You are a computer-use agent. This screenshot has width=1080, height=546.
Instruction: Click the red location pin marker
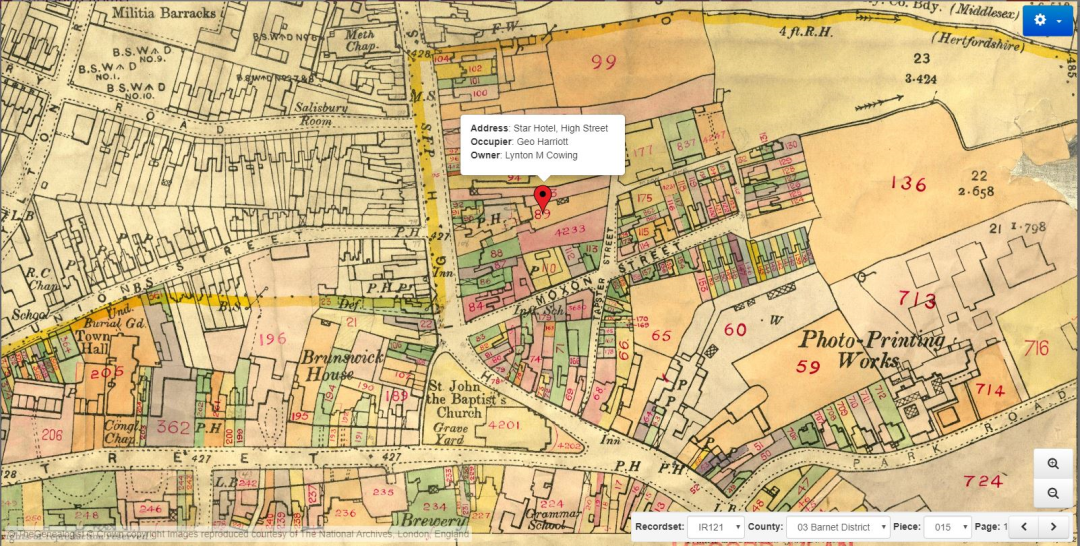[543, 197]
